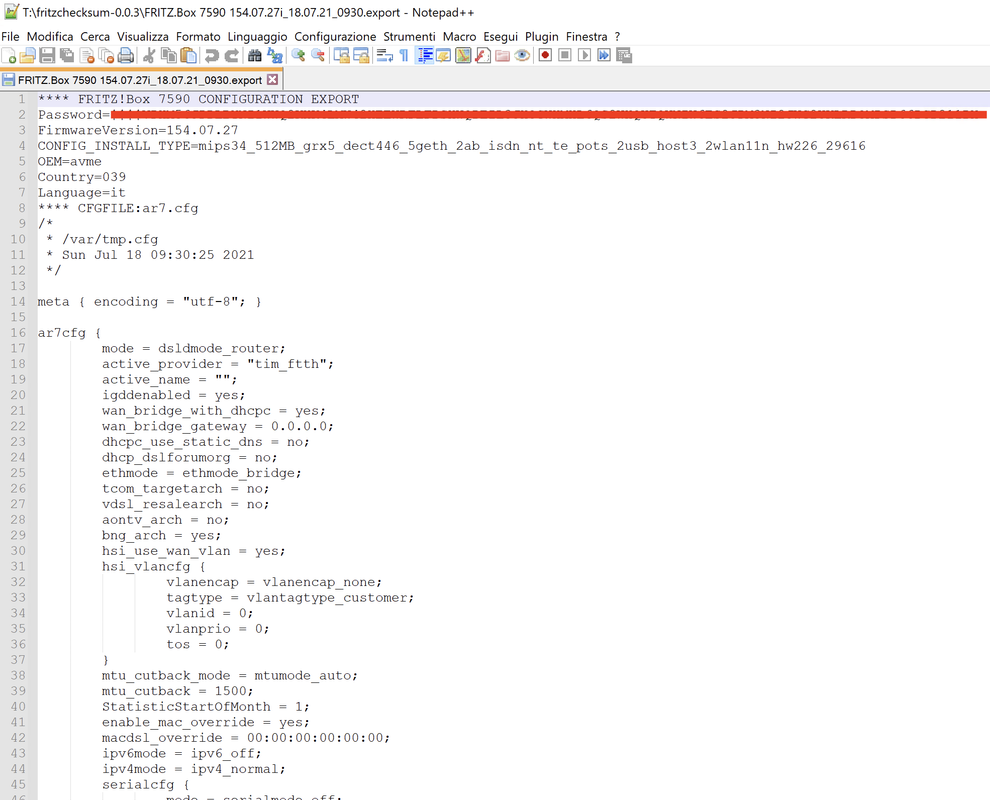Click the meta encoding utf-8 line
This screenshot has width=990, height=800.
150,302
